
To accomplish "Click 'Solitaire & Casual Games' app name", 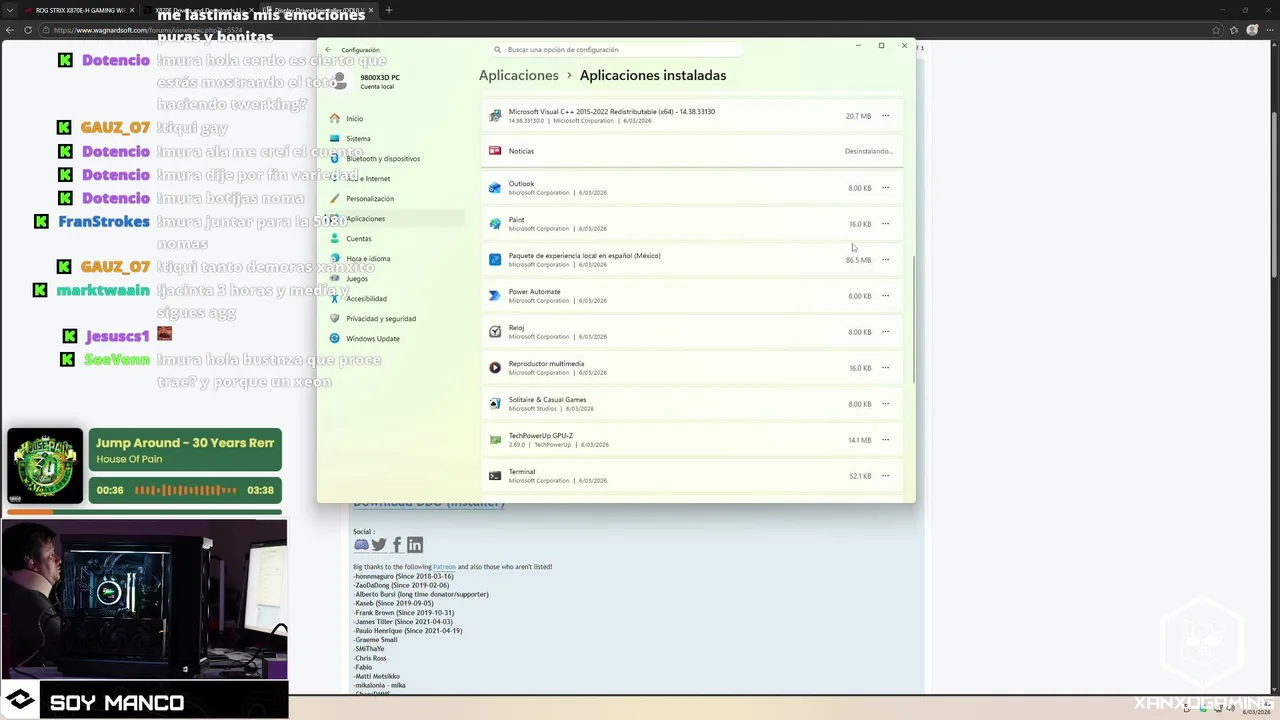I will (x=547, y=400).
